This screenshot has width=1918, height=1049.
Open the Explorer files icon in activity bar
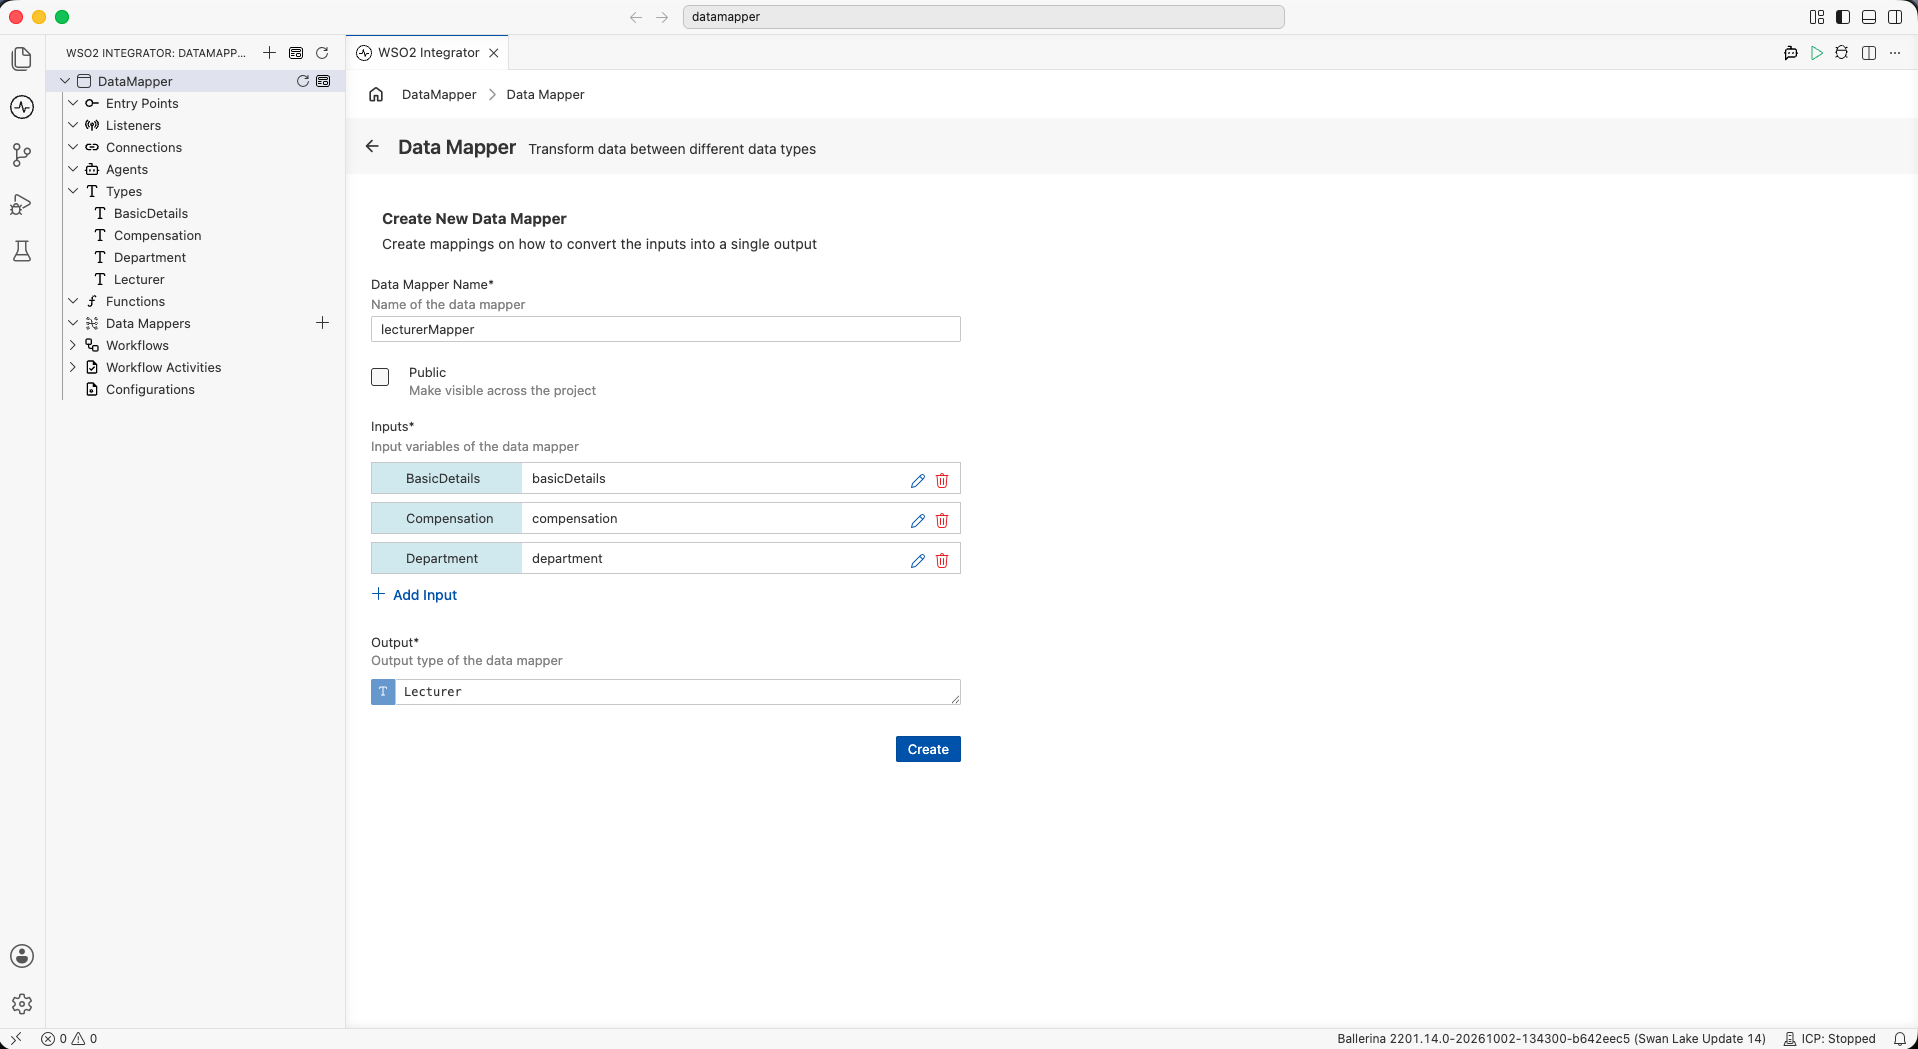(x=22, y=59)
